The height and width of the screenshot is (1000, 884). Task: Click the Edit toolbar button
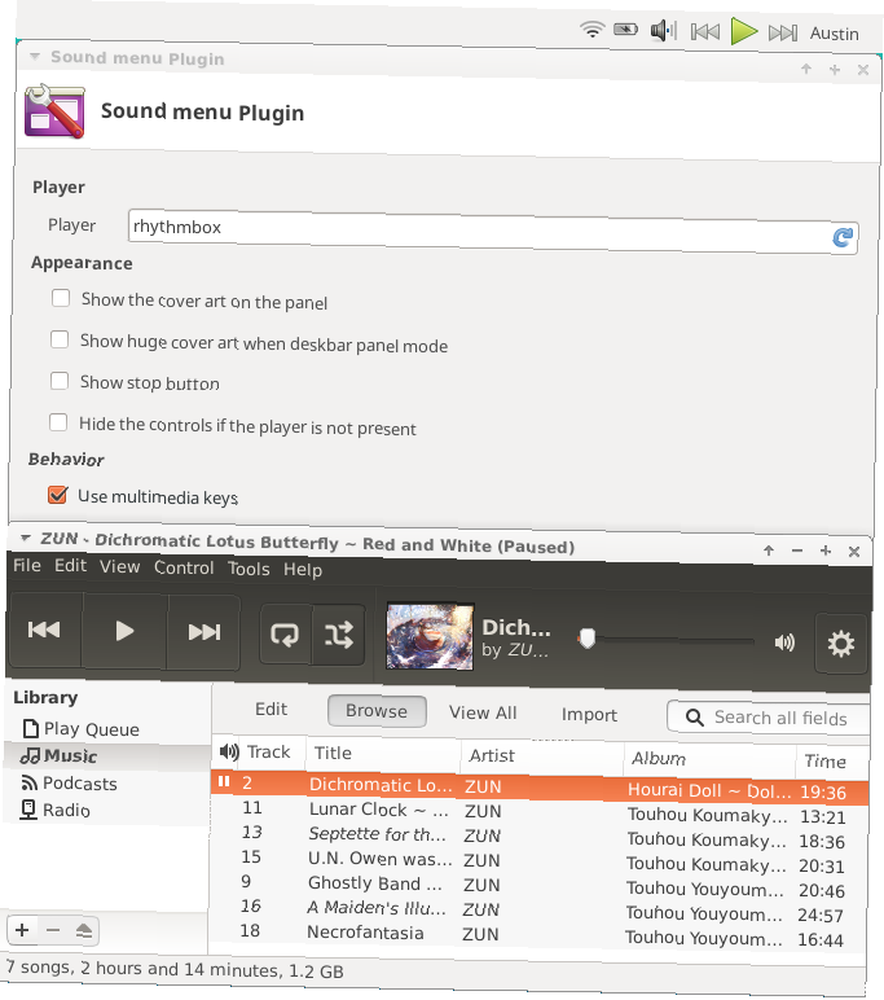tap(271, 709)
